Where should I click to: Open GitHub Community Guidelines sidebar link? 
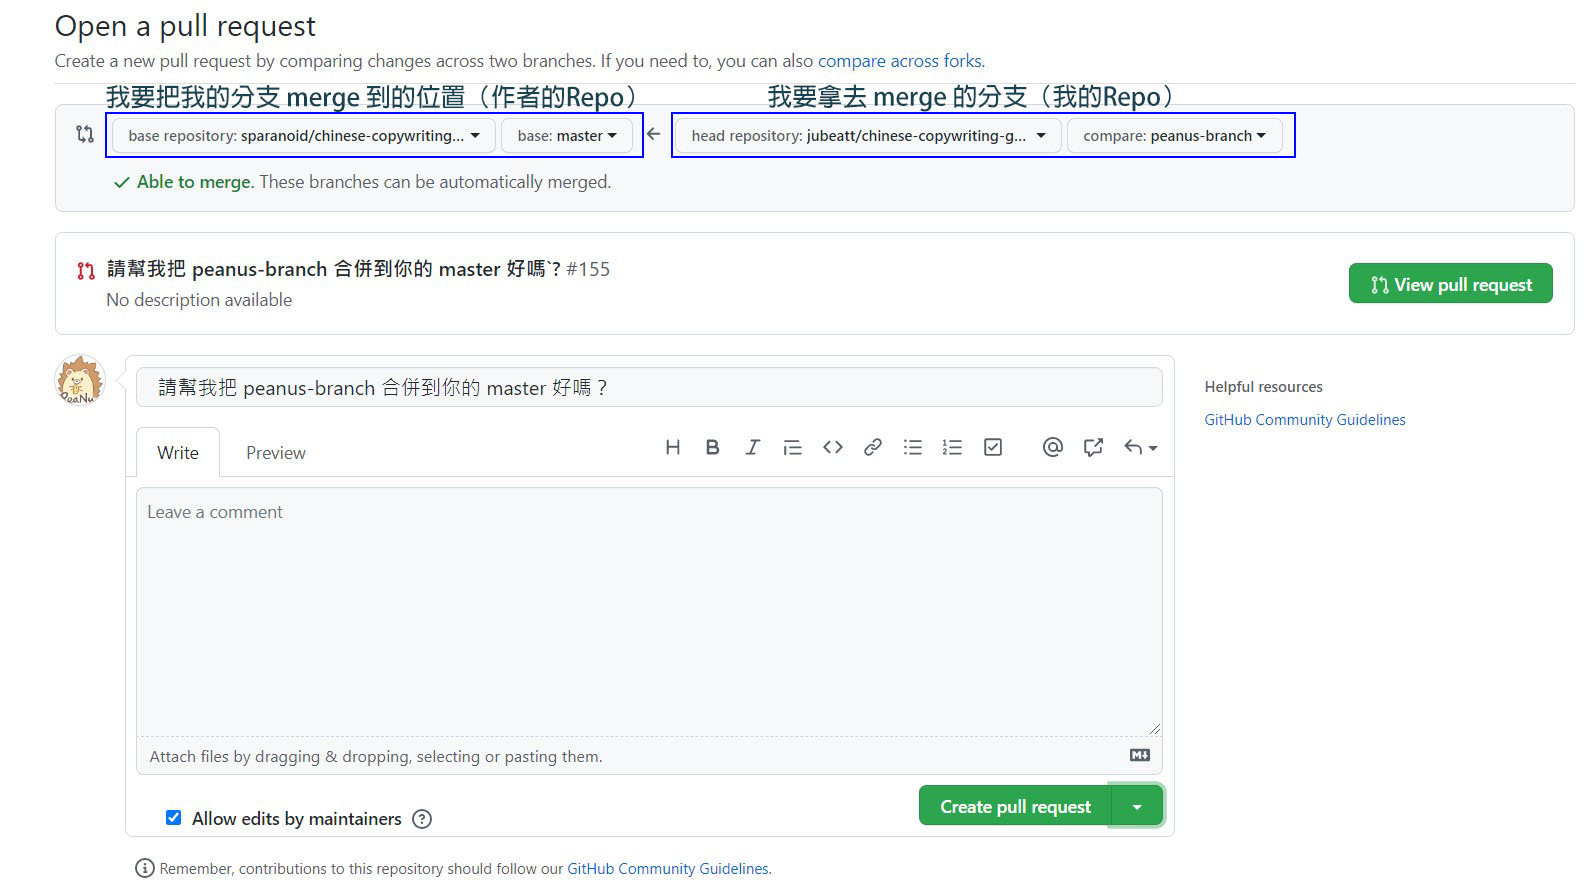[x=1305, y=420]
